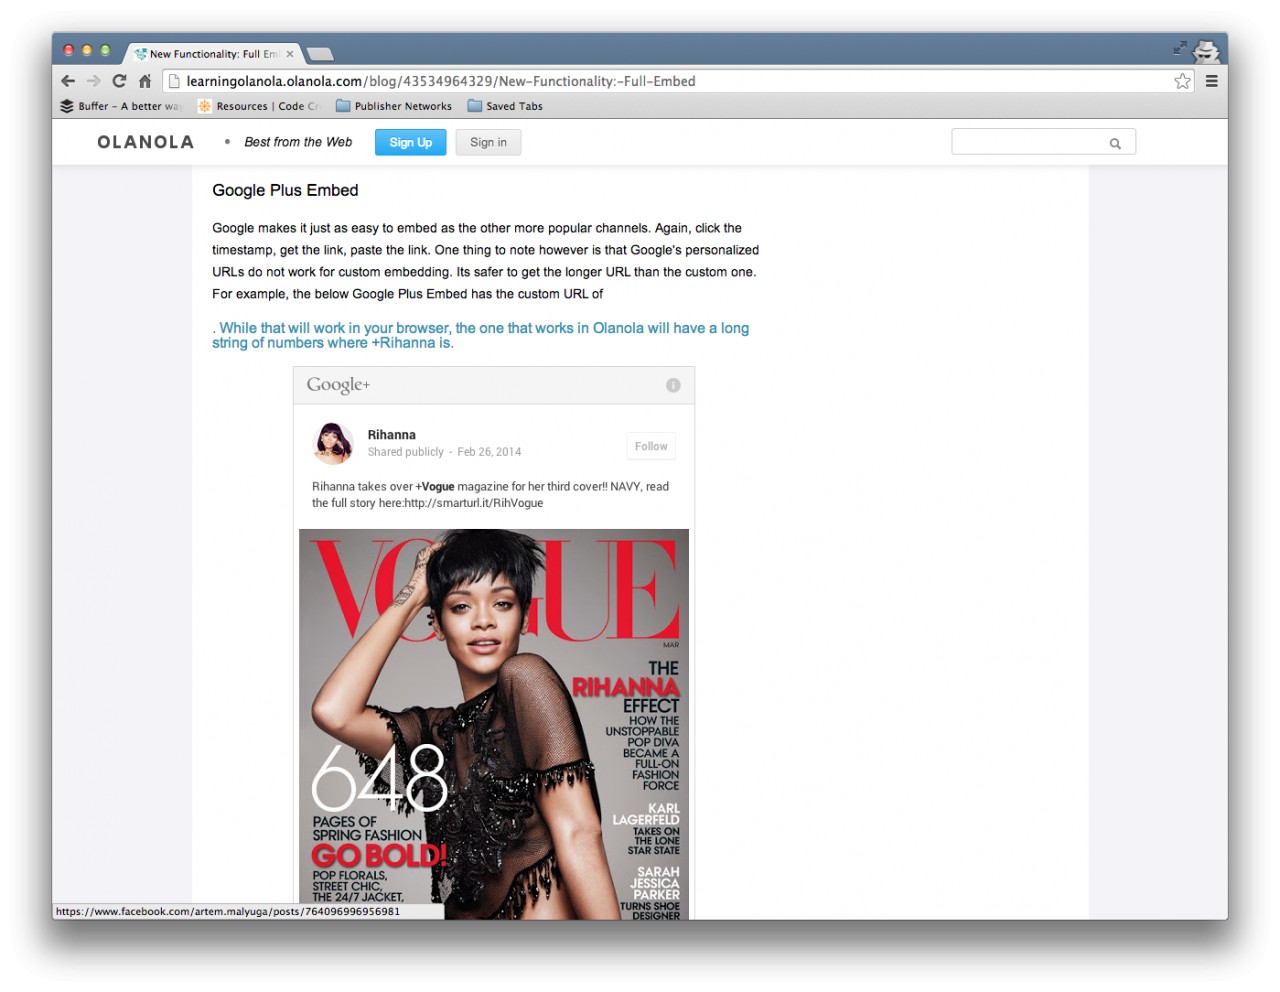
Task: Open a new tab
Action: click(x=320, y=54)
